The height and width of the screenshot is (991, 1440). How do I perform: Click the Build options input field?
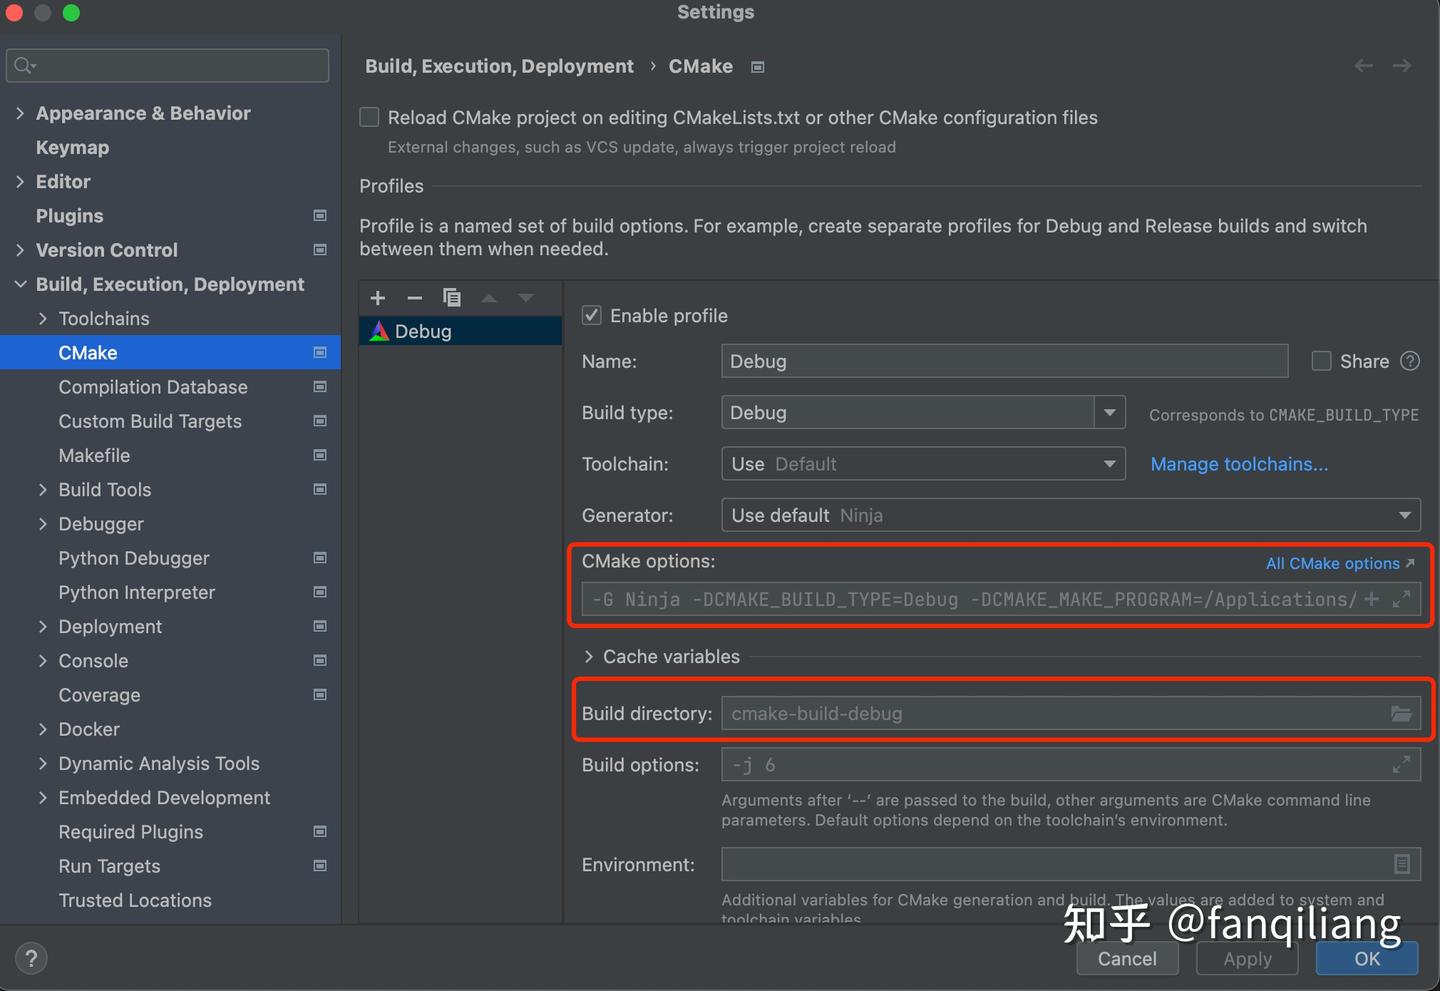point(1050,765)
